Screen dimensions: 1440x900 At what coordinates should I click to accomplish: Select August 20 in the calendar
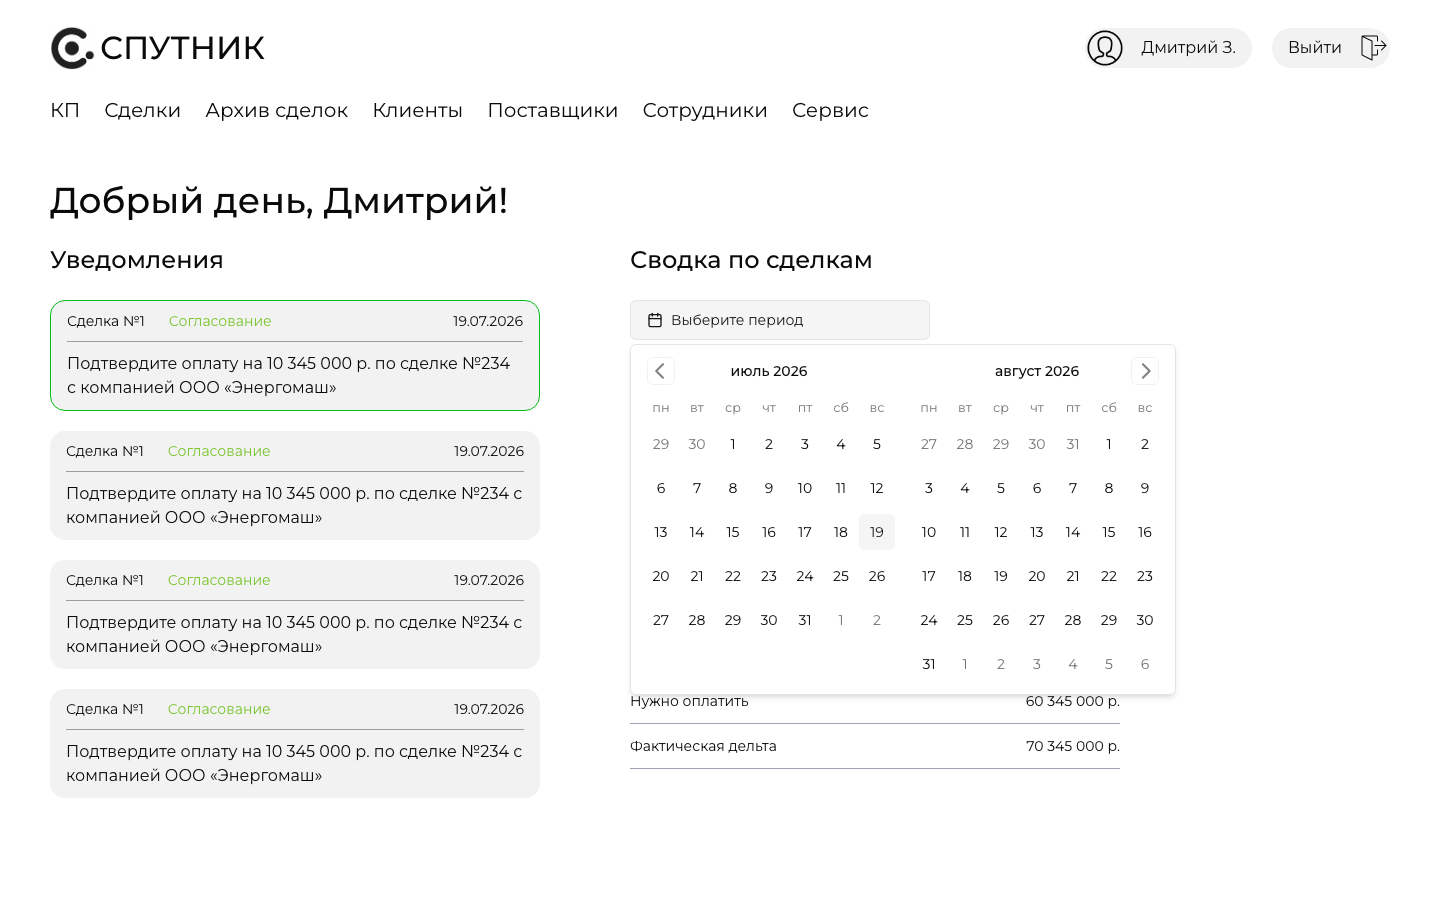click(x=1037, y=576)
